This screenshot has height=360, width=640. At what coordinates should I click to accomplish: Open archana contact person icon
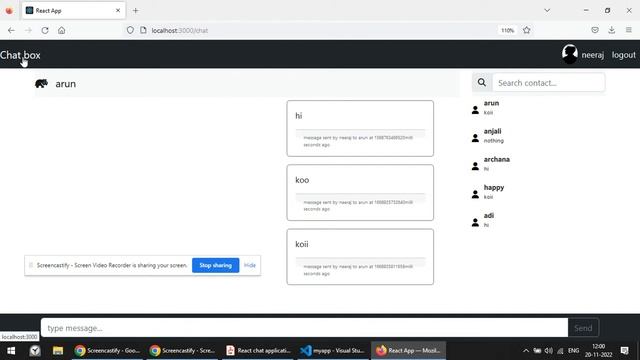click(x=475, y=166)
